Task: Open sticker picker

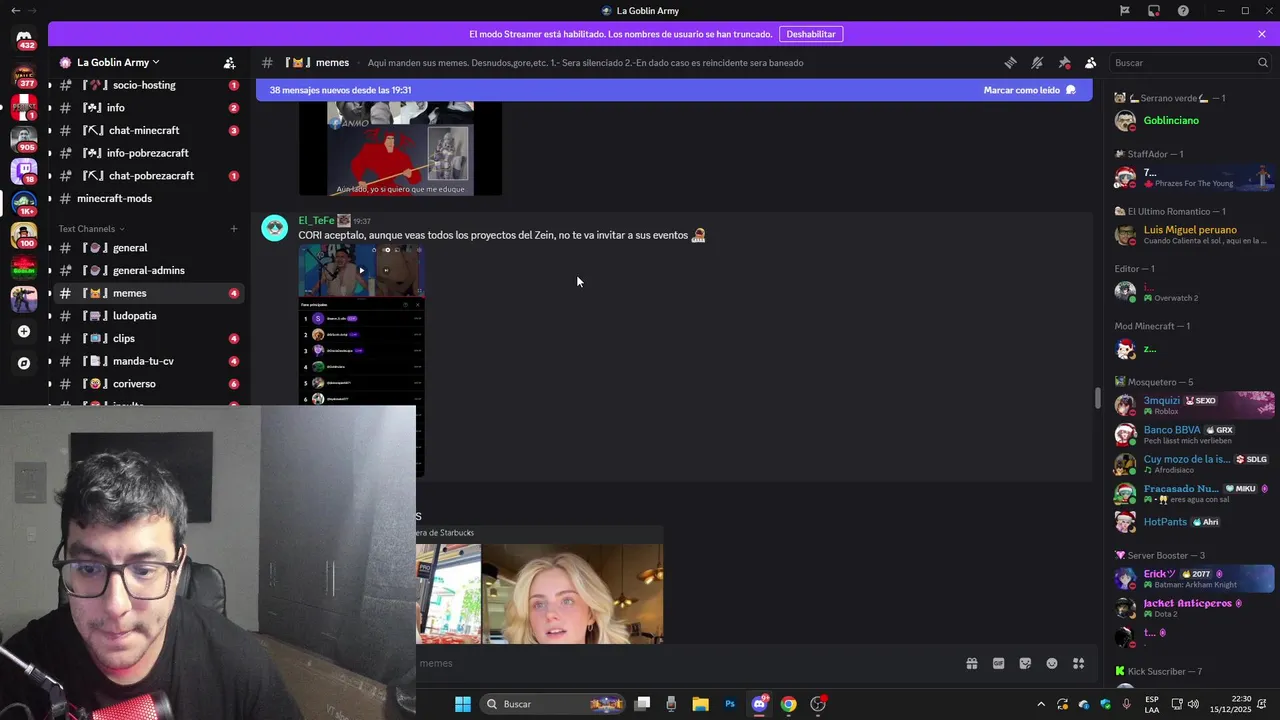Action: (x=1025, y=663)
